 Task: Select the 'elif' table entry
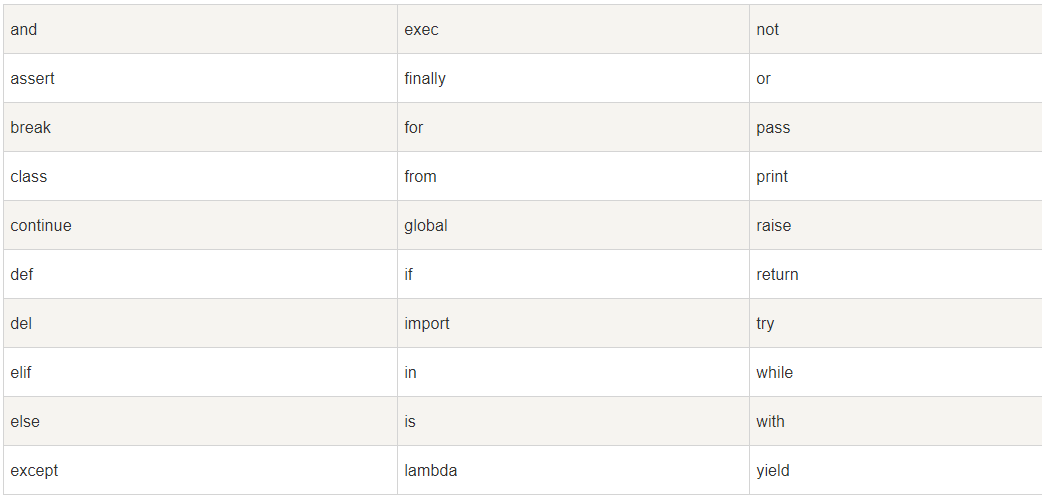21,373
